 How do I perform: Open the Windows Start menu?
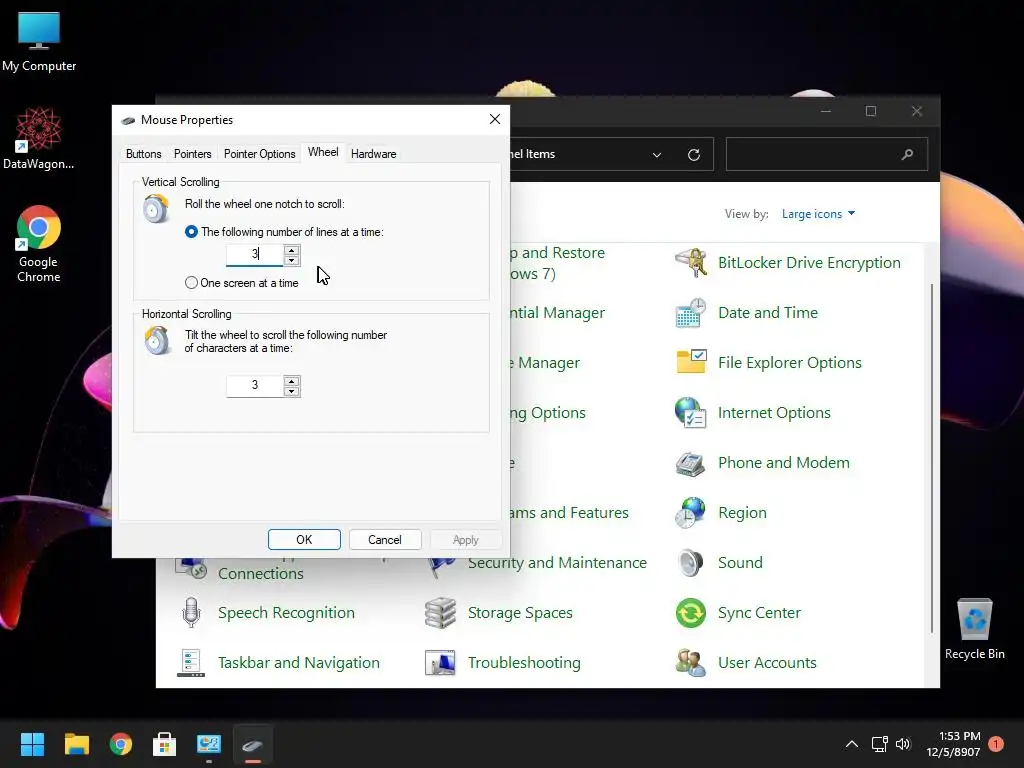pyautogui.click(x=32, y=744)
